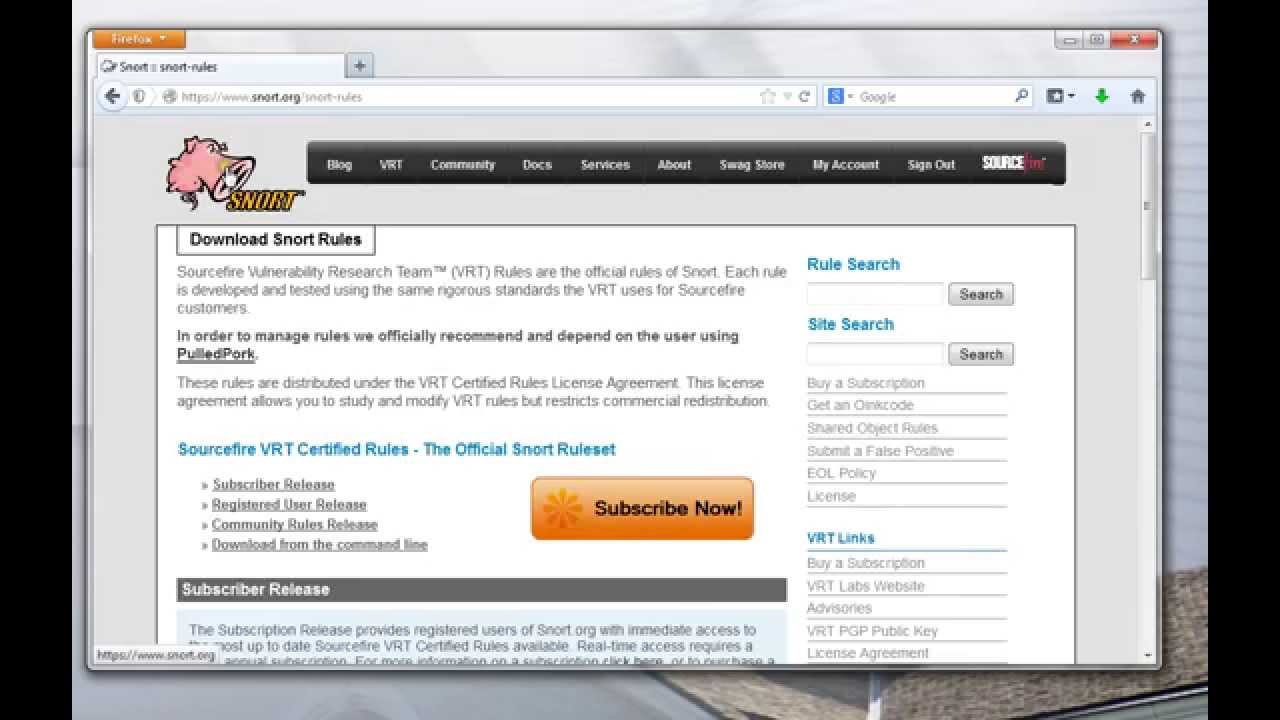Open 'Buy a Subscription' under VRT Links
Image resolution: width=1280 pixels, height=720 pixels.
tap(866, 563)
